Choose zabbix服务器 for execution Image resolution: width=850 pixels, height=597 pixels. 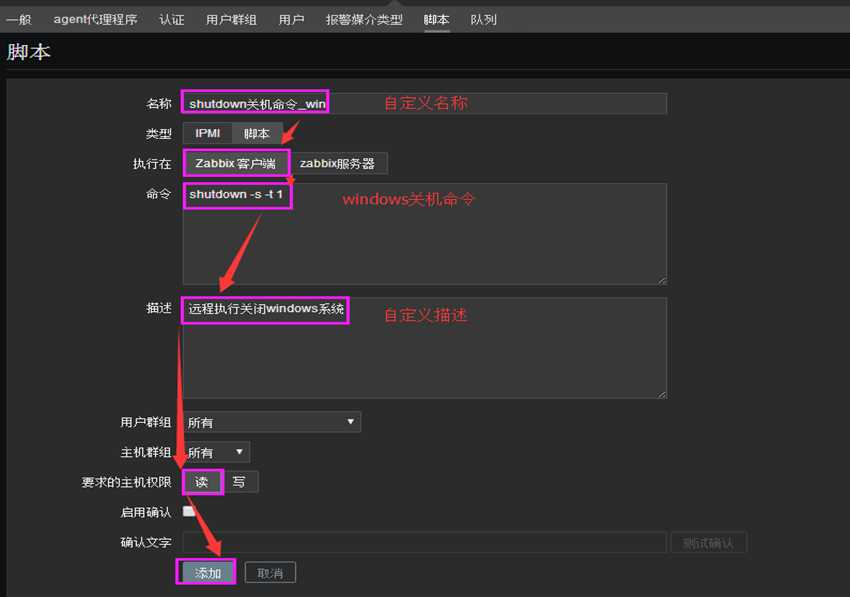[337, 163]
